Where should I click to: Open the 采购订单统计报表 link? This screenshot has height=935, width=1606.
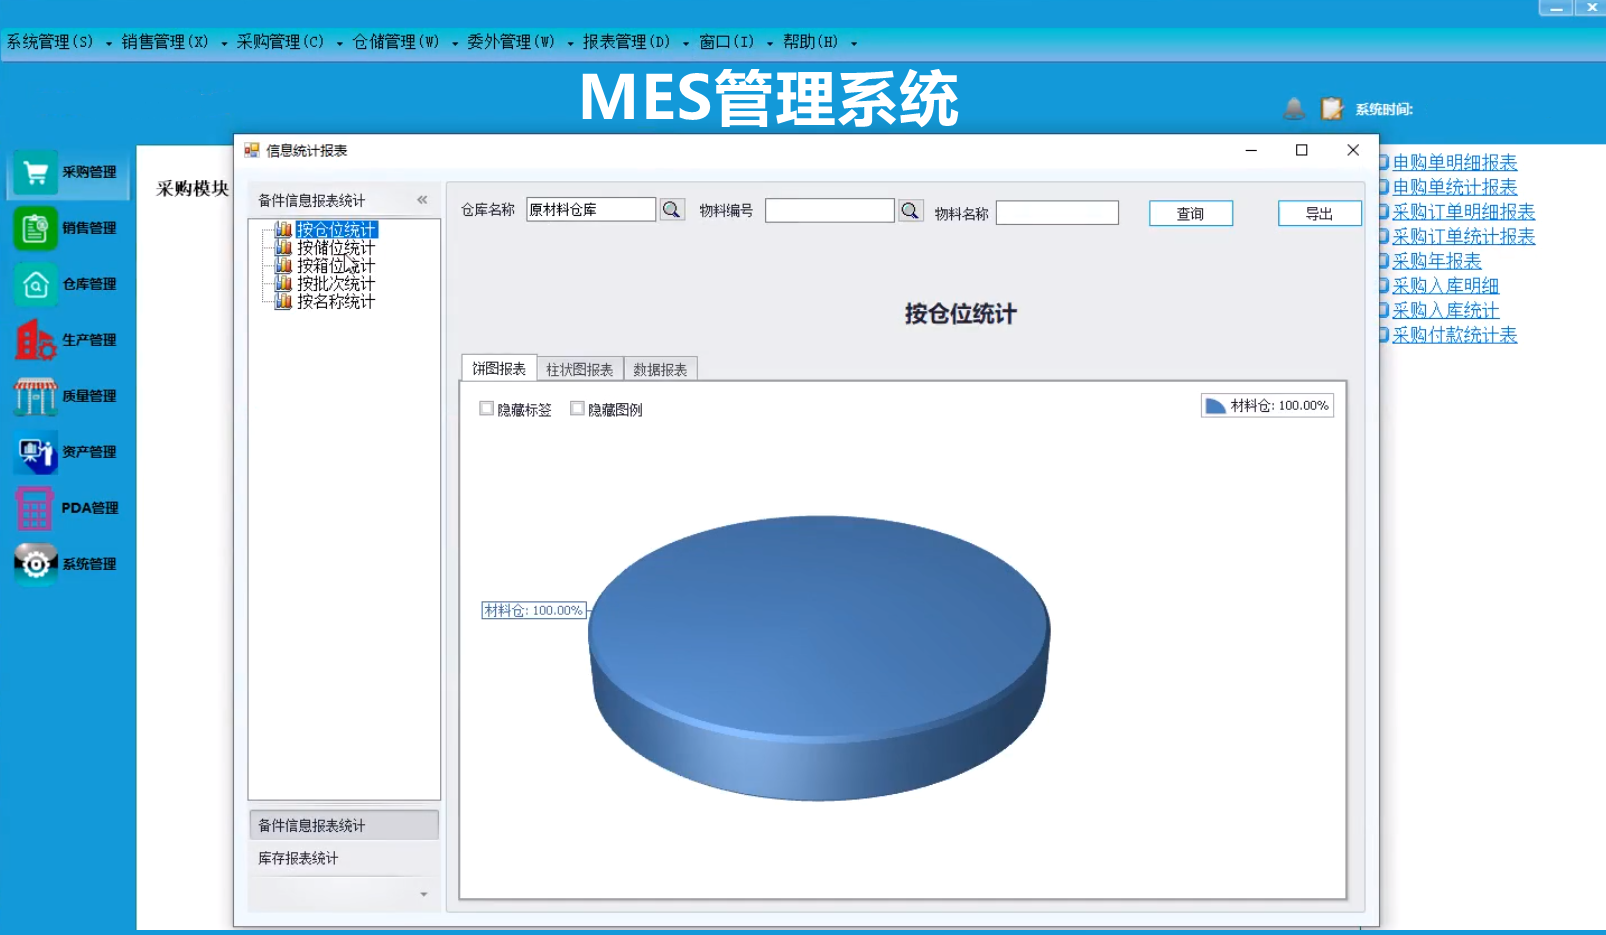(1463, 237)
